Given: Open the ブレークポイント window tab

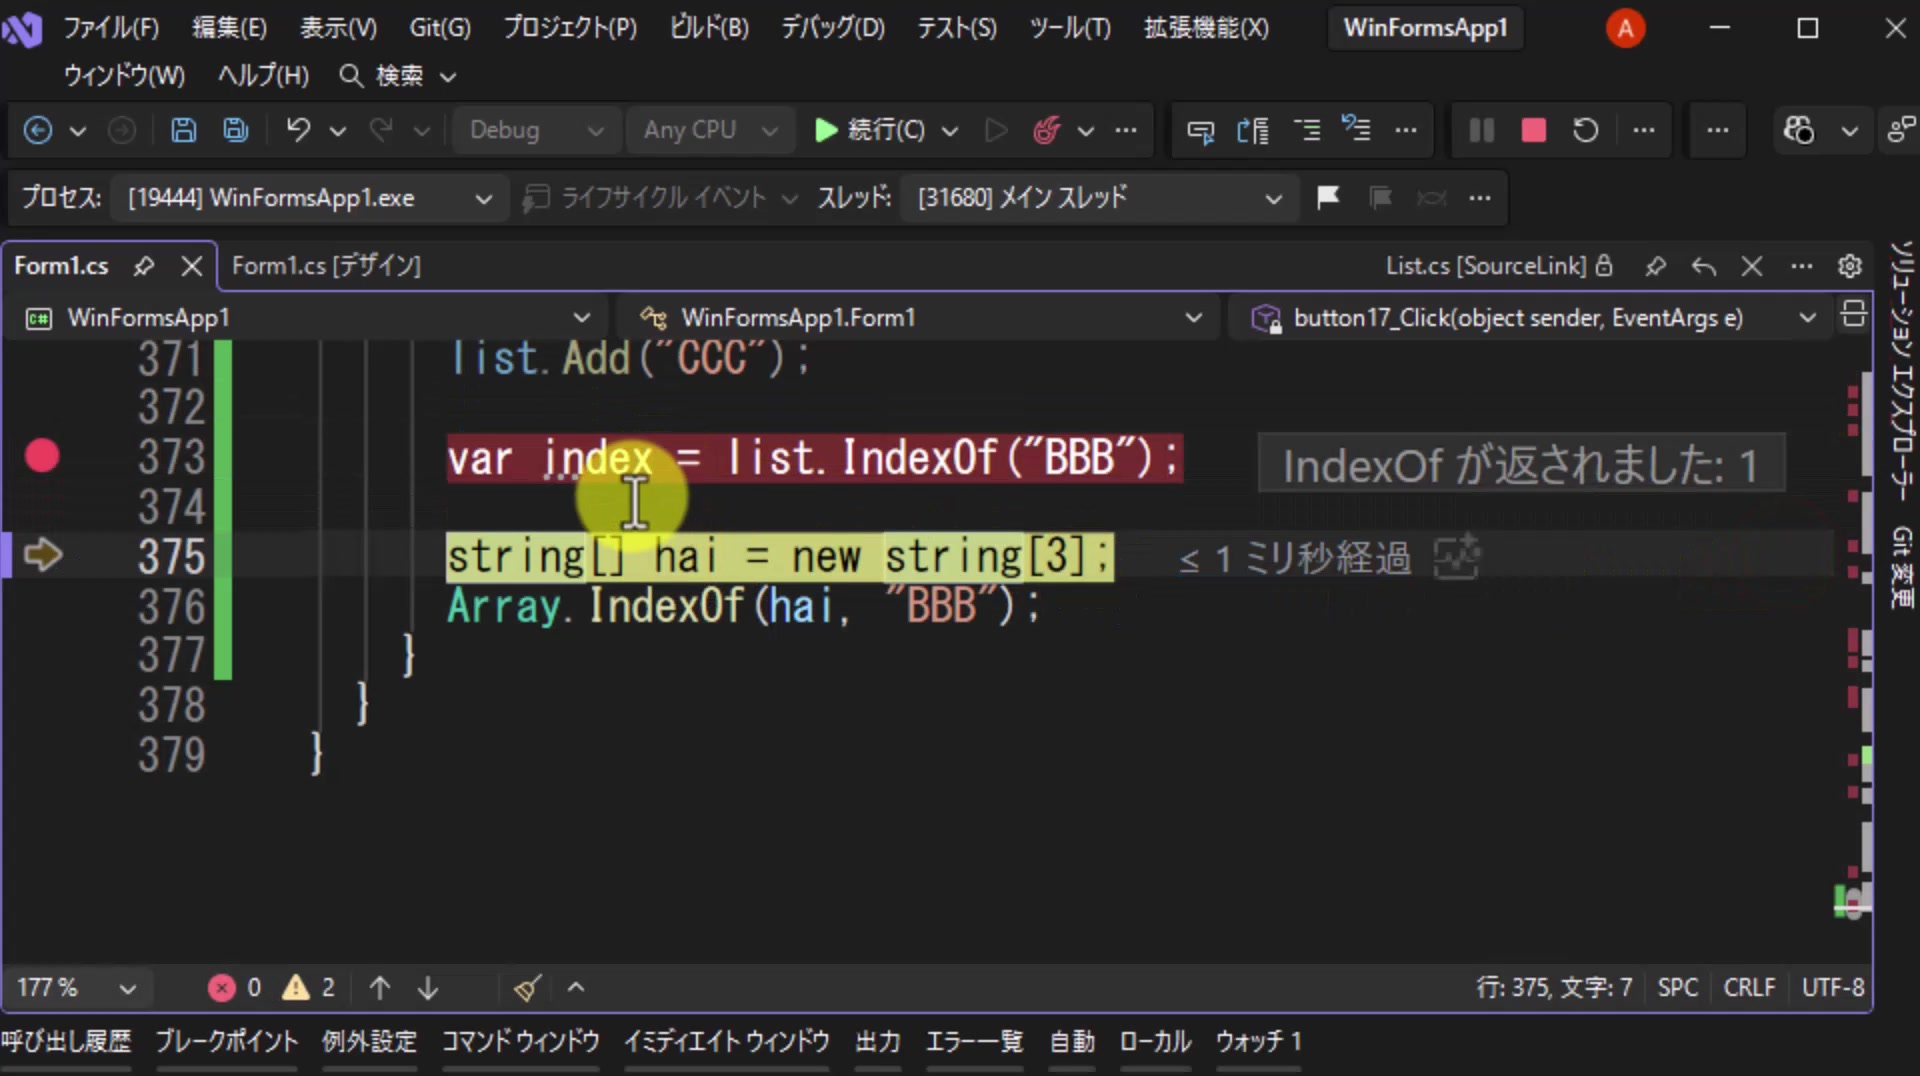Looking at the screenshot, I should pos(227,1042).
